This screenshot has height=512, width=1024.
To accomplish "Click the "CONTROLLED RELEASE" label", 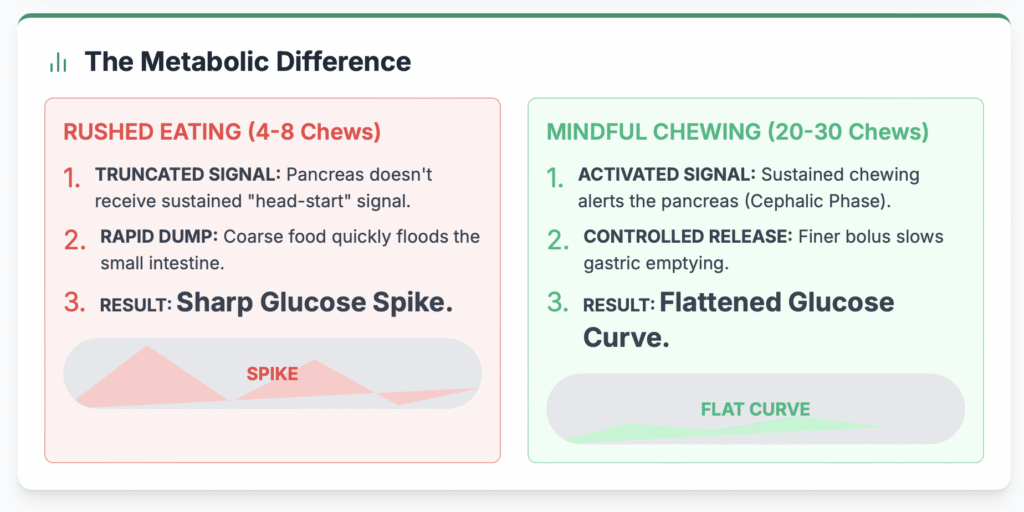I will point(687,237).
